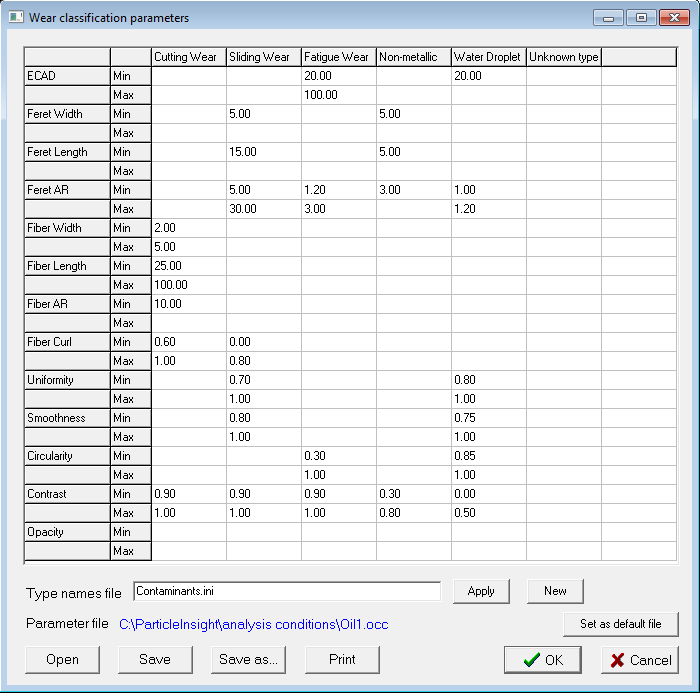Click the Open button
The width and height of the screenshot is (700, 693).
tap(62, 659)
